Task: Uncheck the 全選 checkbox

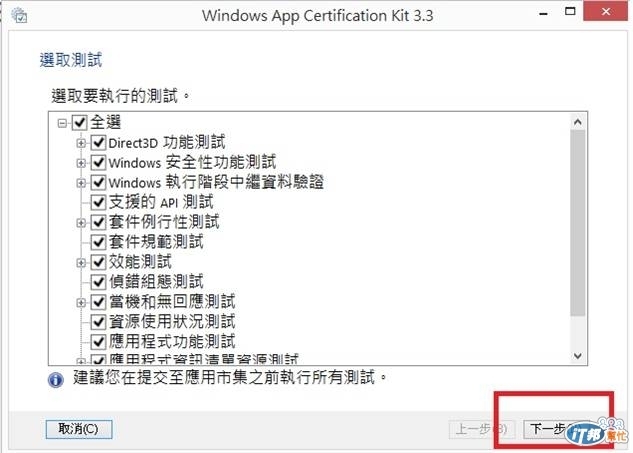Action: coord(79,122)
